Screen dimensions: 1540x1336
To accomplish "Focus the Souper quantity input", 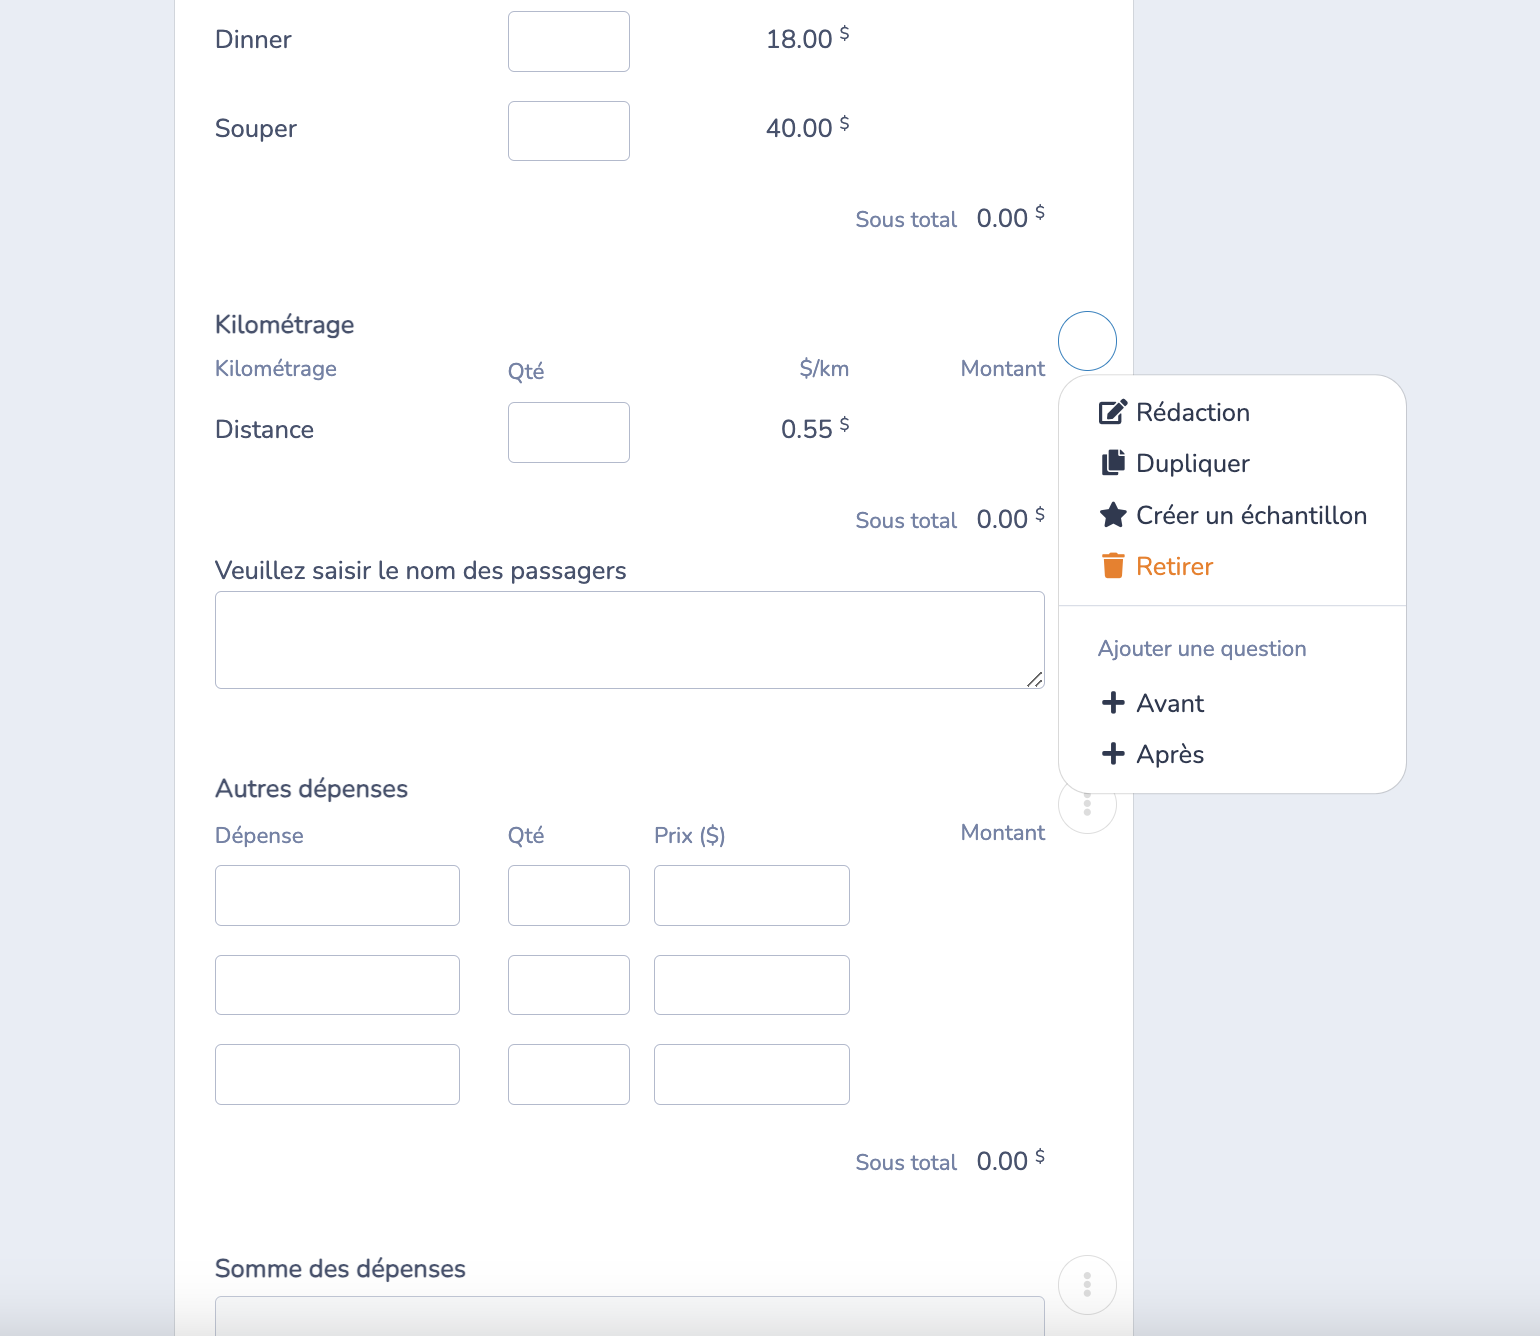I will (x=568, y=131).
